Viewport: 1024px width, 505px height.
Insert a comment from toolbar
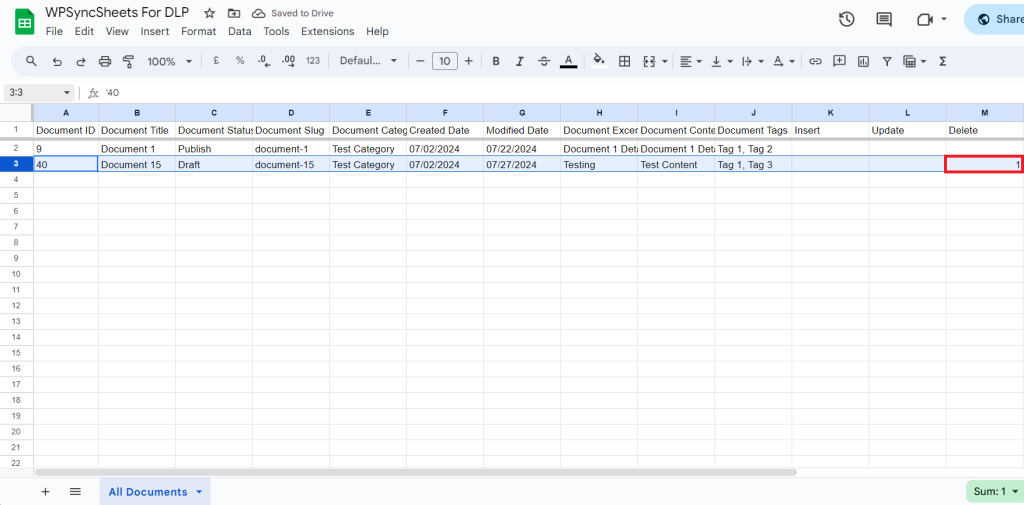point(840,61)
